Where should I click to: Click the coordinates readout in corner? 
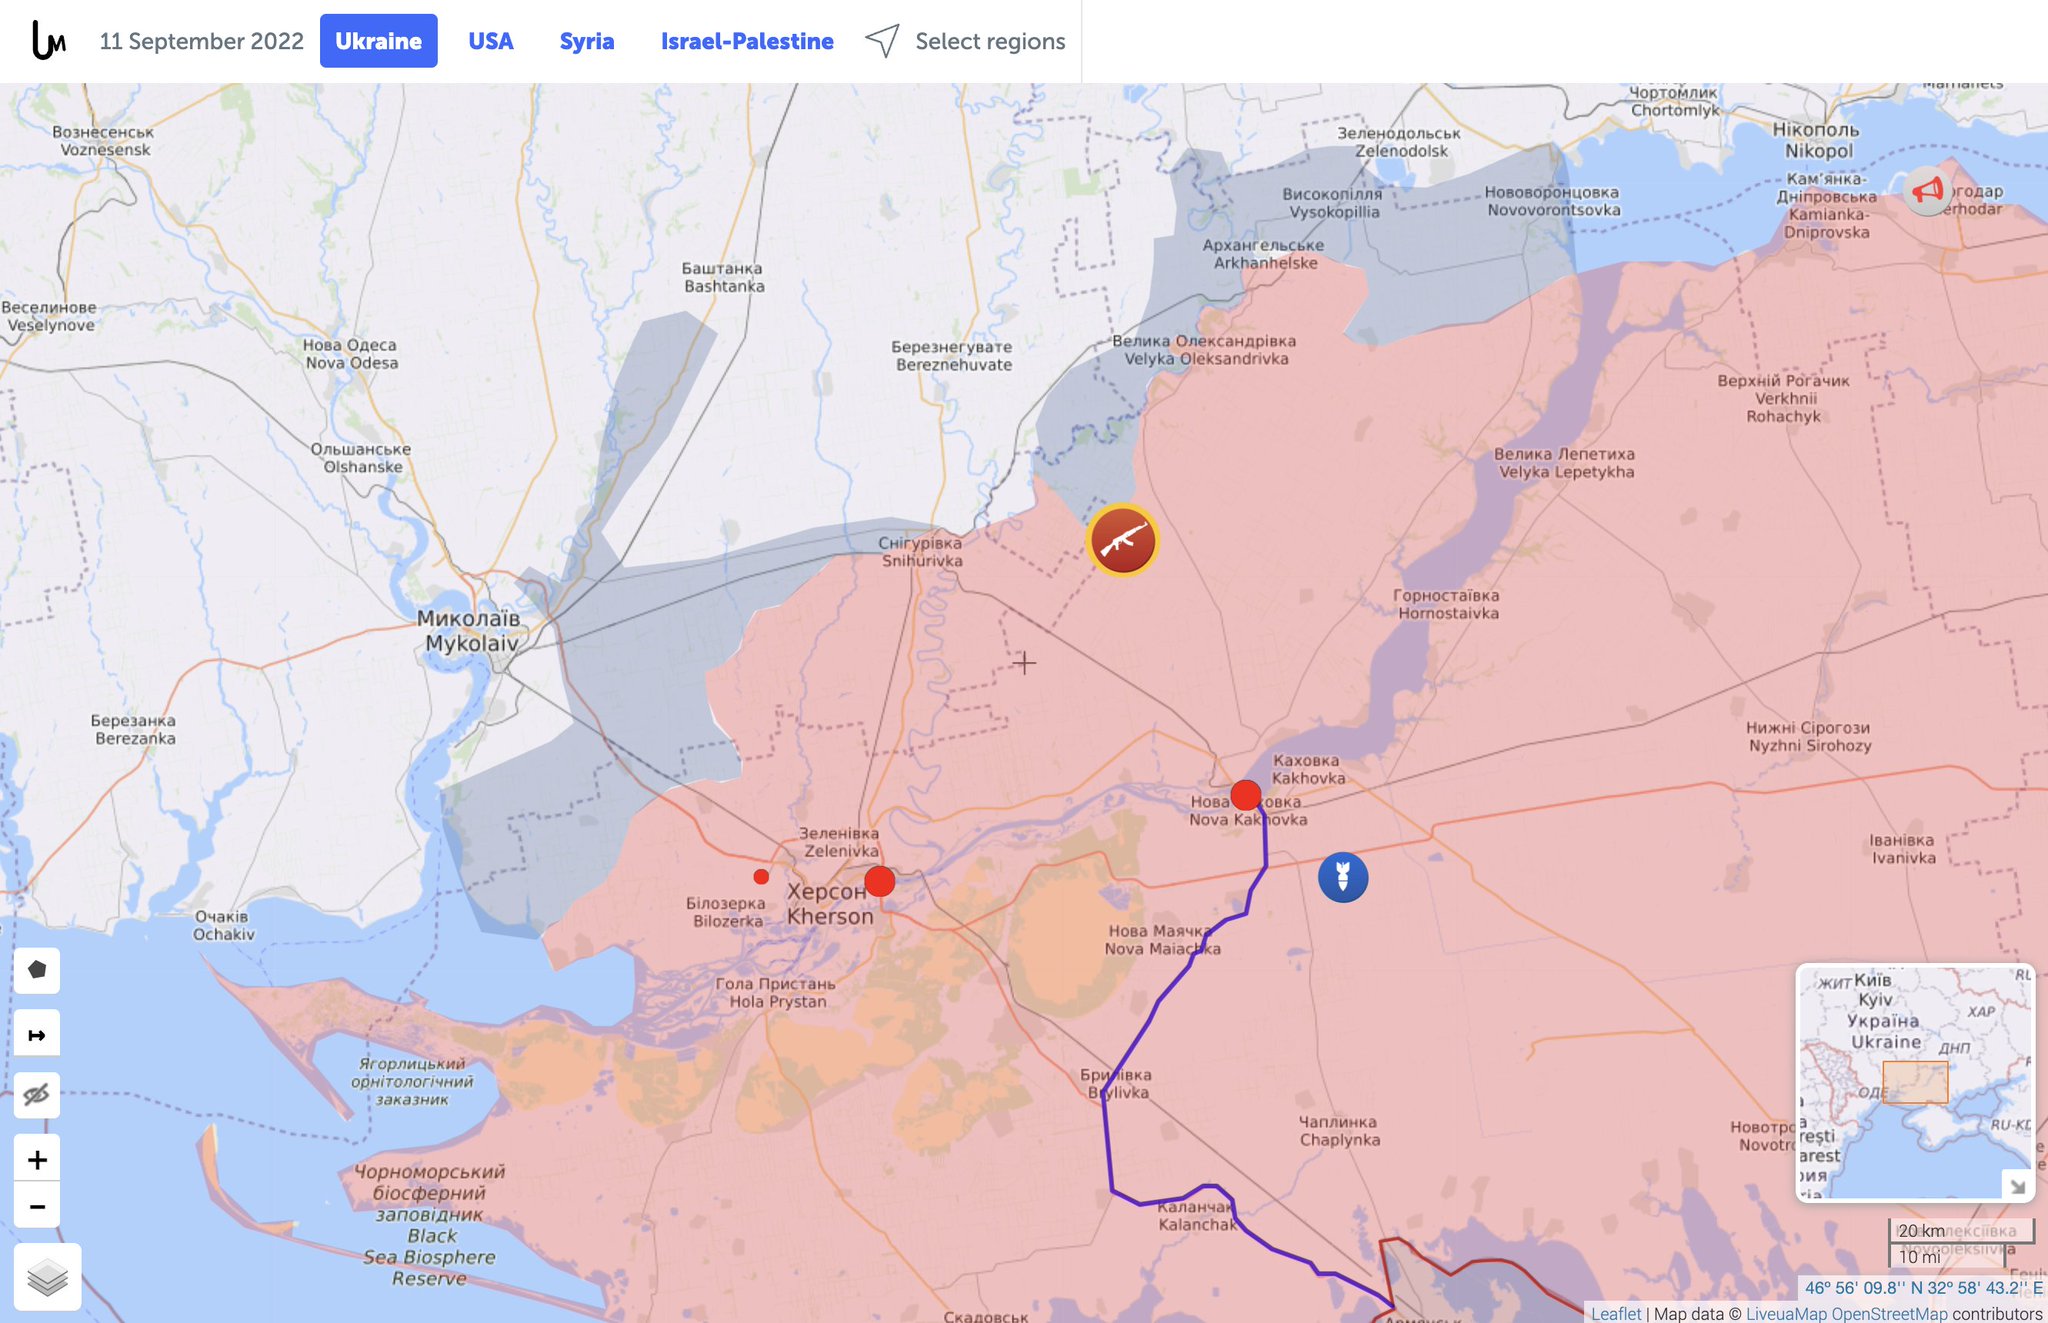tap(1923, 1288)
